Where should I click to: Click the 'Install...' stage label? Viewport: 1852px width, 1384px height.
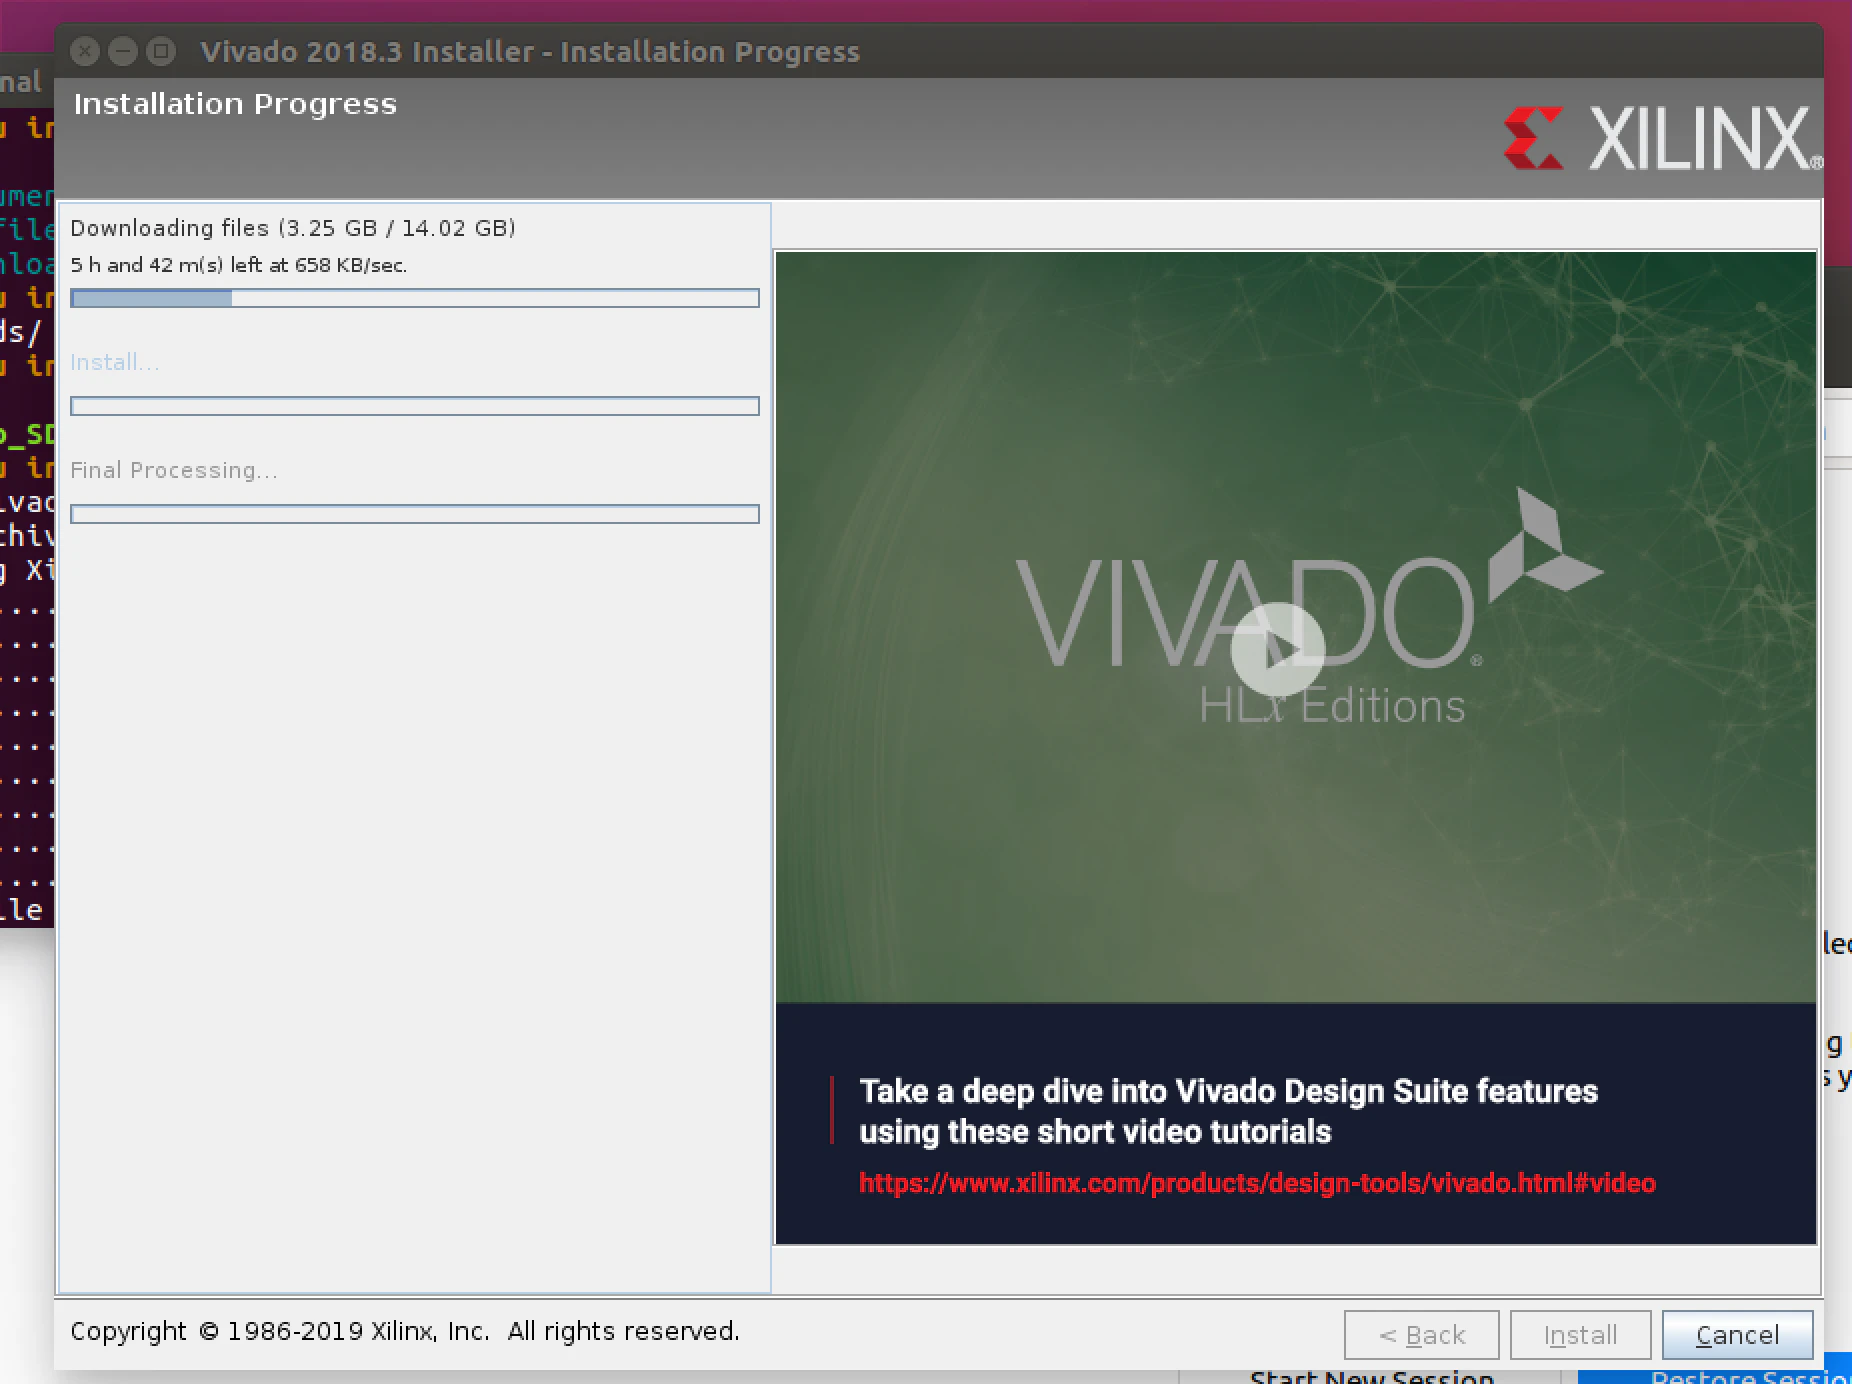tap(114, 362)
